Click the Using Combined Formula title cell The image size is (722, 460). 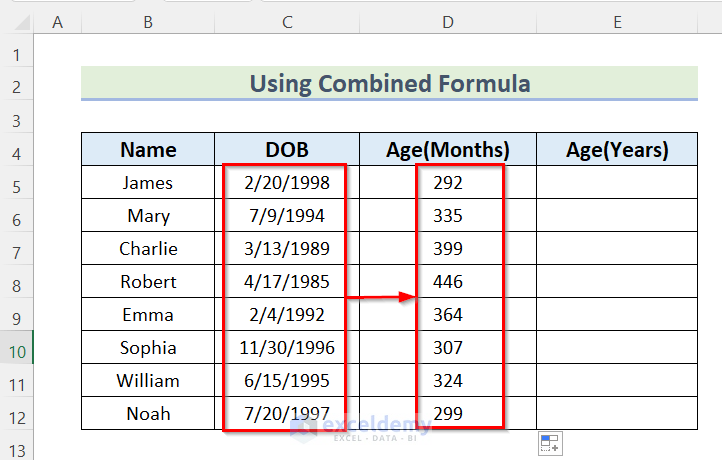pos(389,83)
